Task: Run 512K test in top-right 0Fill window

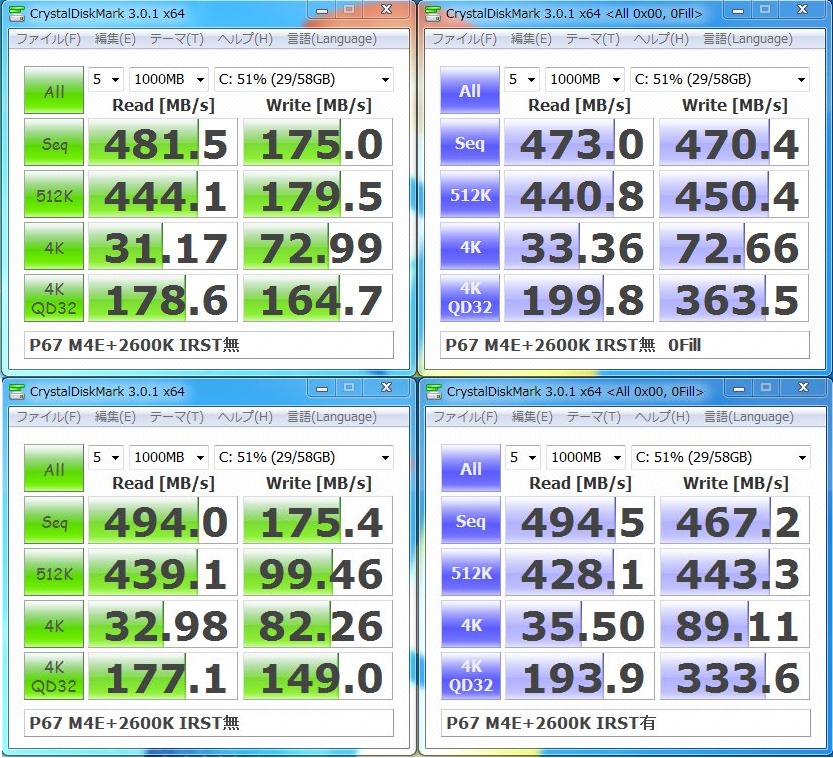Action: (470, 194)
